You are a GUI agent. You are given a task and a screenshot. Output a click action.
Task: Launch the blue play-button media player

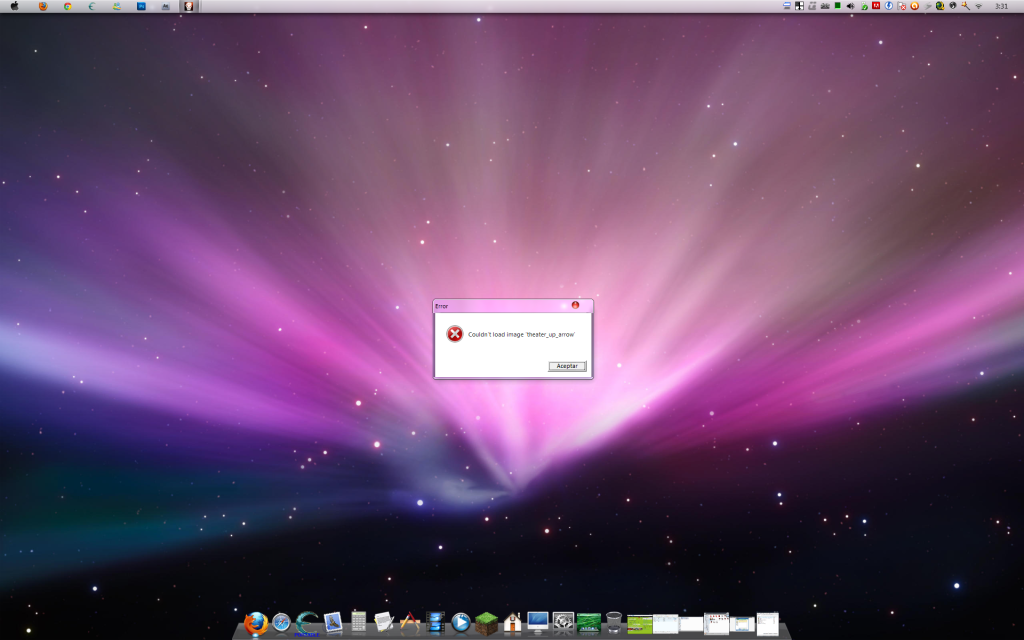coord(460,622)
